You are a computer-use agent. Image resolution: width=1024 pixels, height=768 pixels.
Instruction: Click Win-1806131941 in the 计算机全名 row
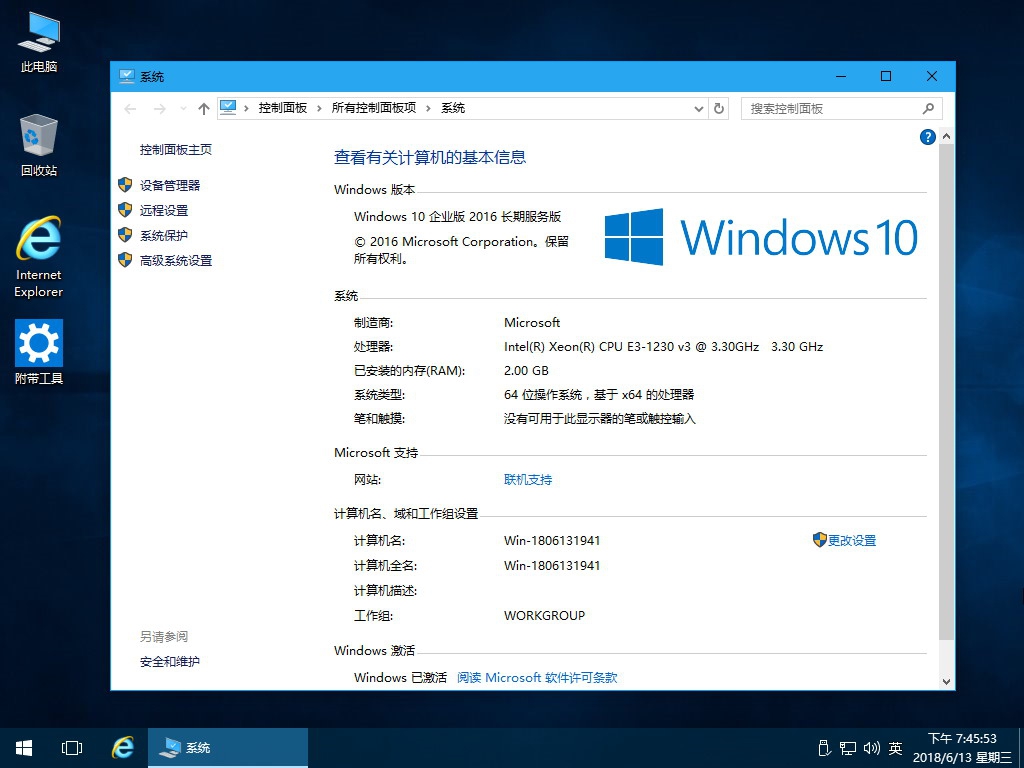pos(552,566)
